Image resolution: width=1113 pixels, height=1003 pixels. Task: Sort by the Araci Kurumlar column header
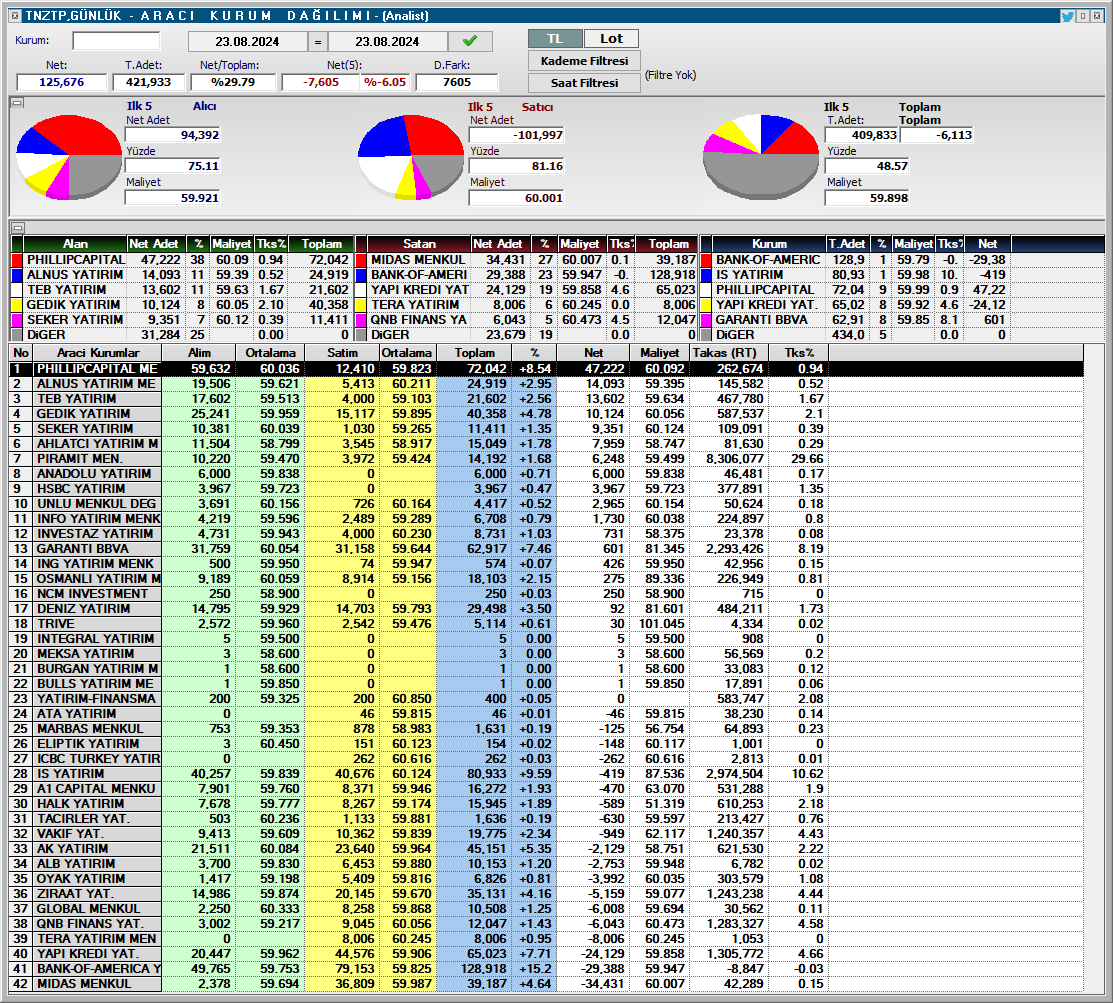pos(97,353)
